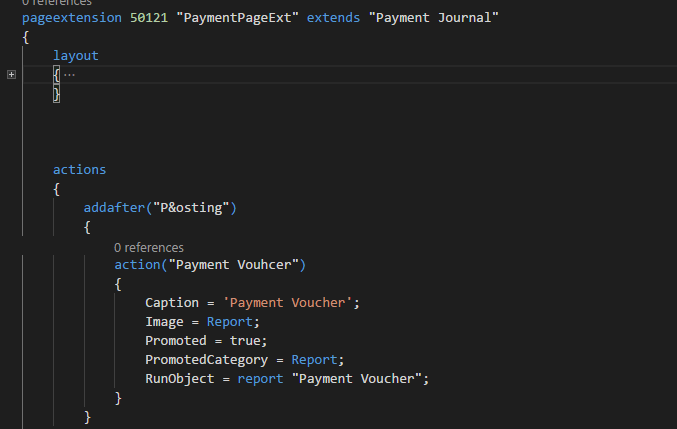Viewport: 677px width, 429px height.
Task: Click the RunObject property name
Action: pyautogui.click(x=179, y=379)
